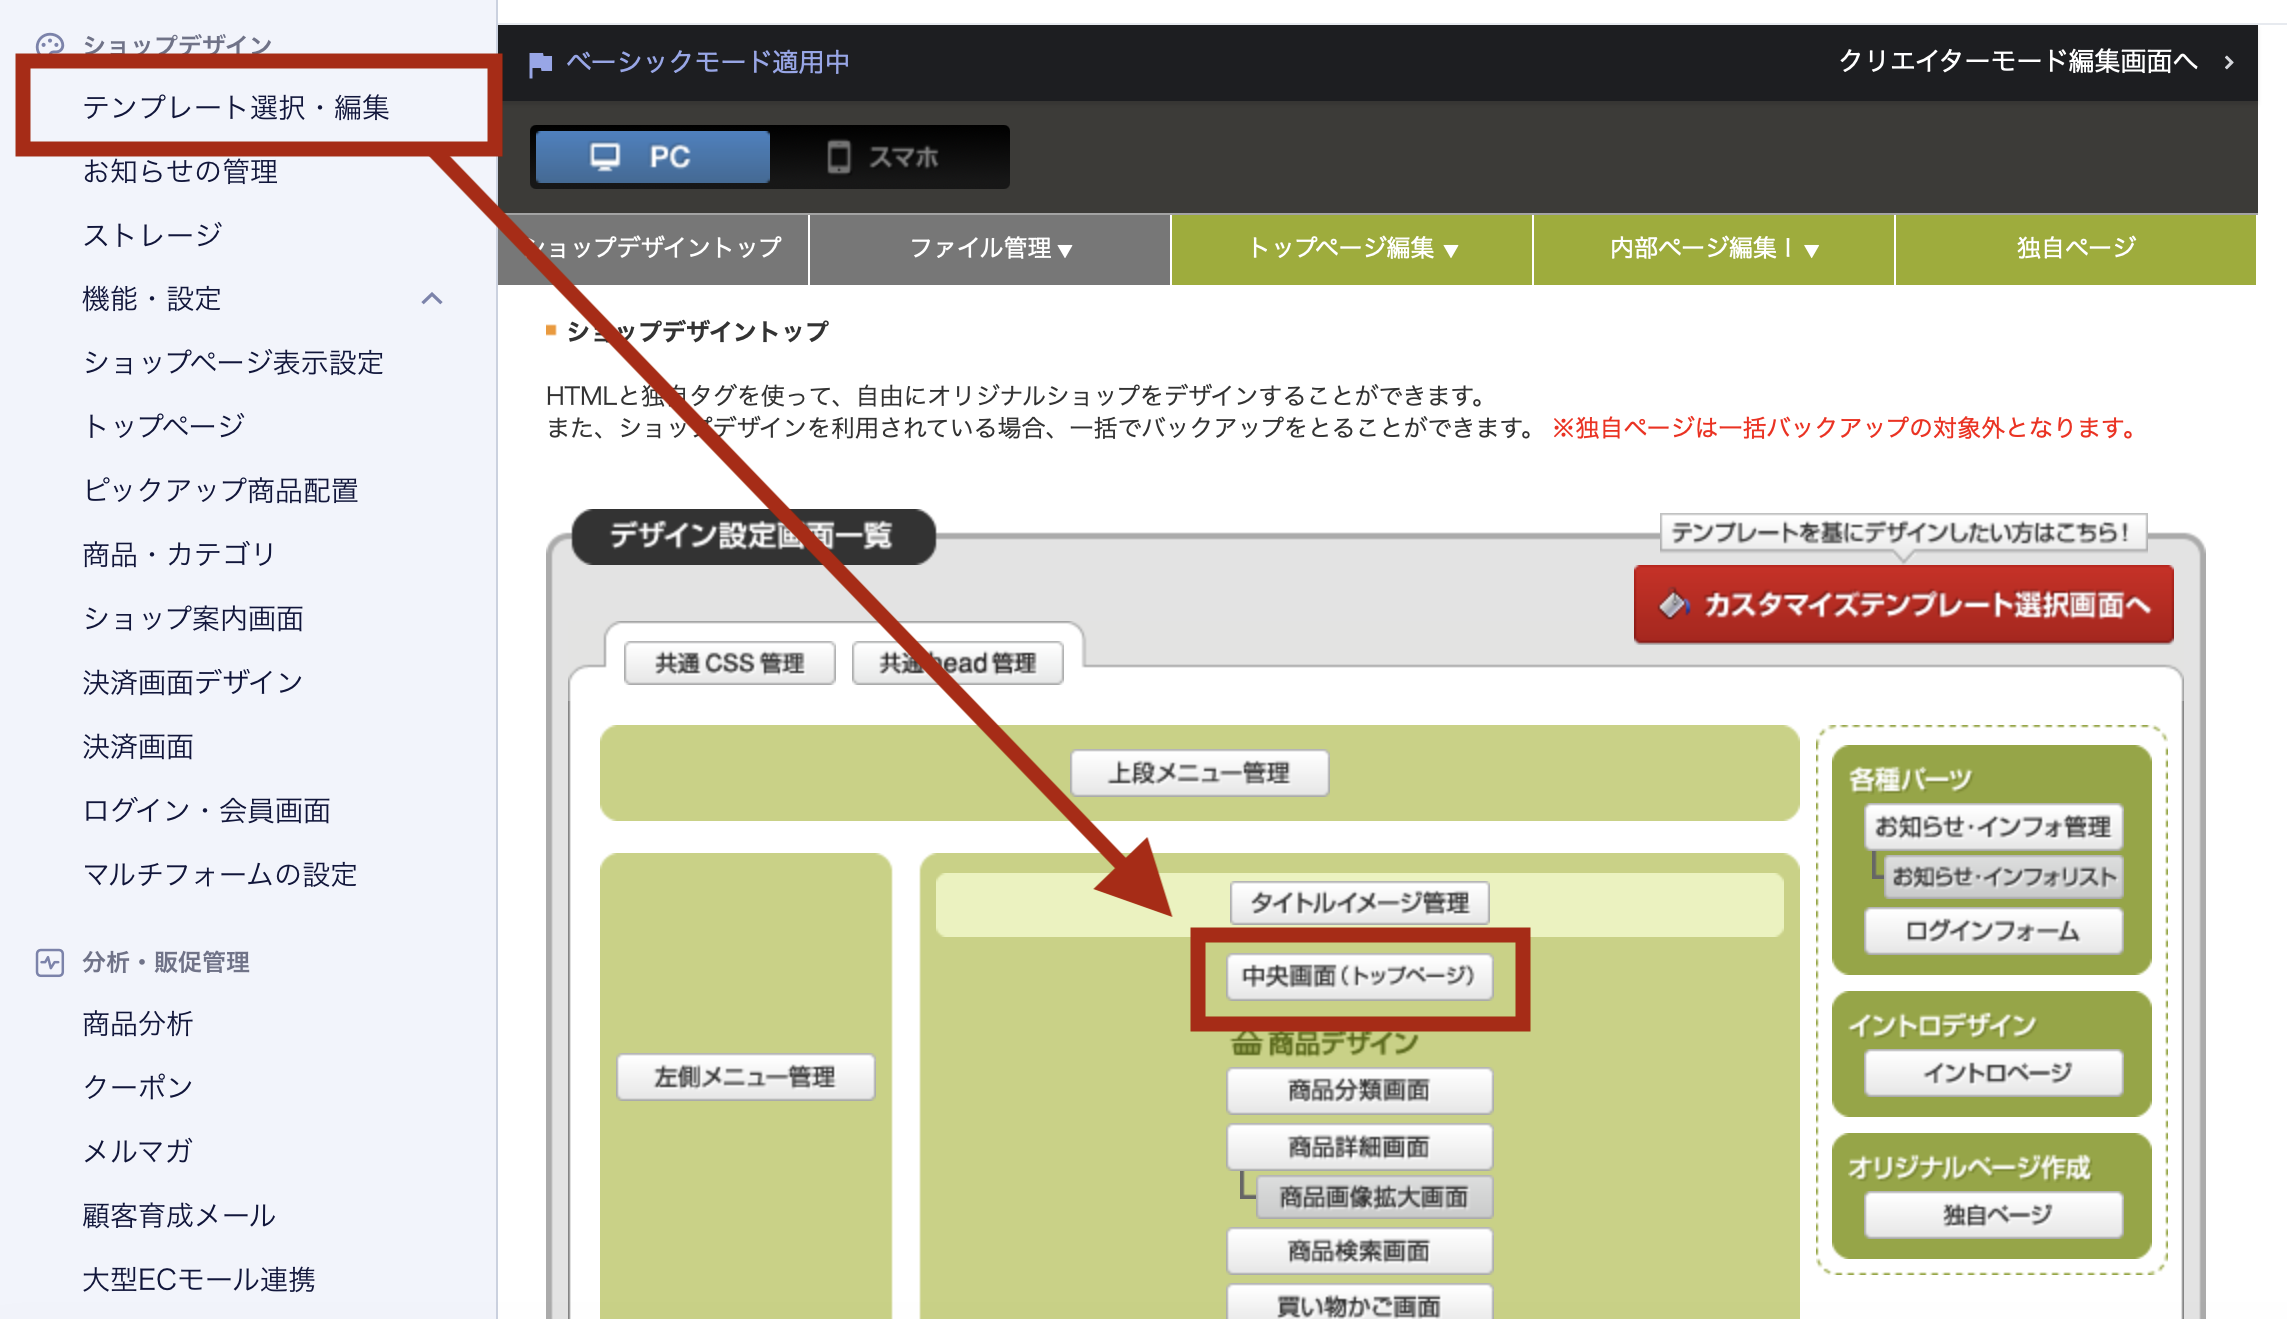This screenshot has width=2287, height=1319.
Task: Select 独自ページ in green navigation bar
Action: pos(2075,249)
